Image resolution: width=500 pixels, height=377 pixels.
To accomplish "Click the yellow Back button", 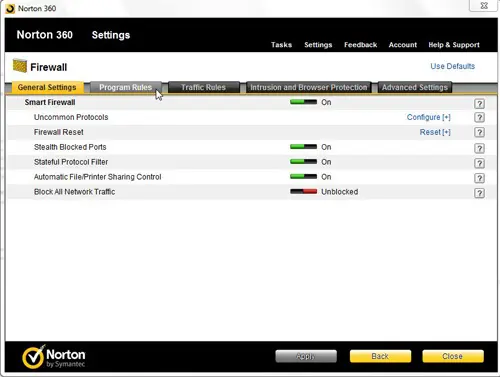I will pyautogui.click(x=380, y=356).
